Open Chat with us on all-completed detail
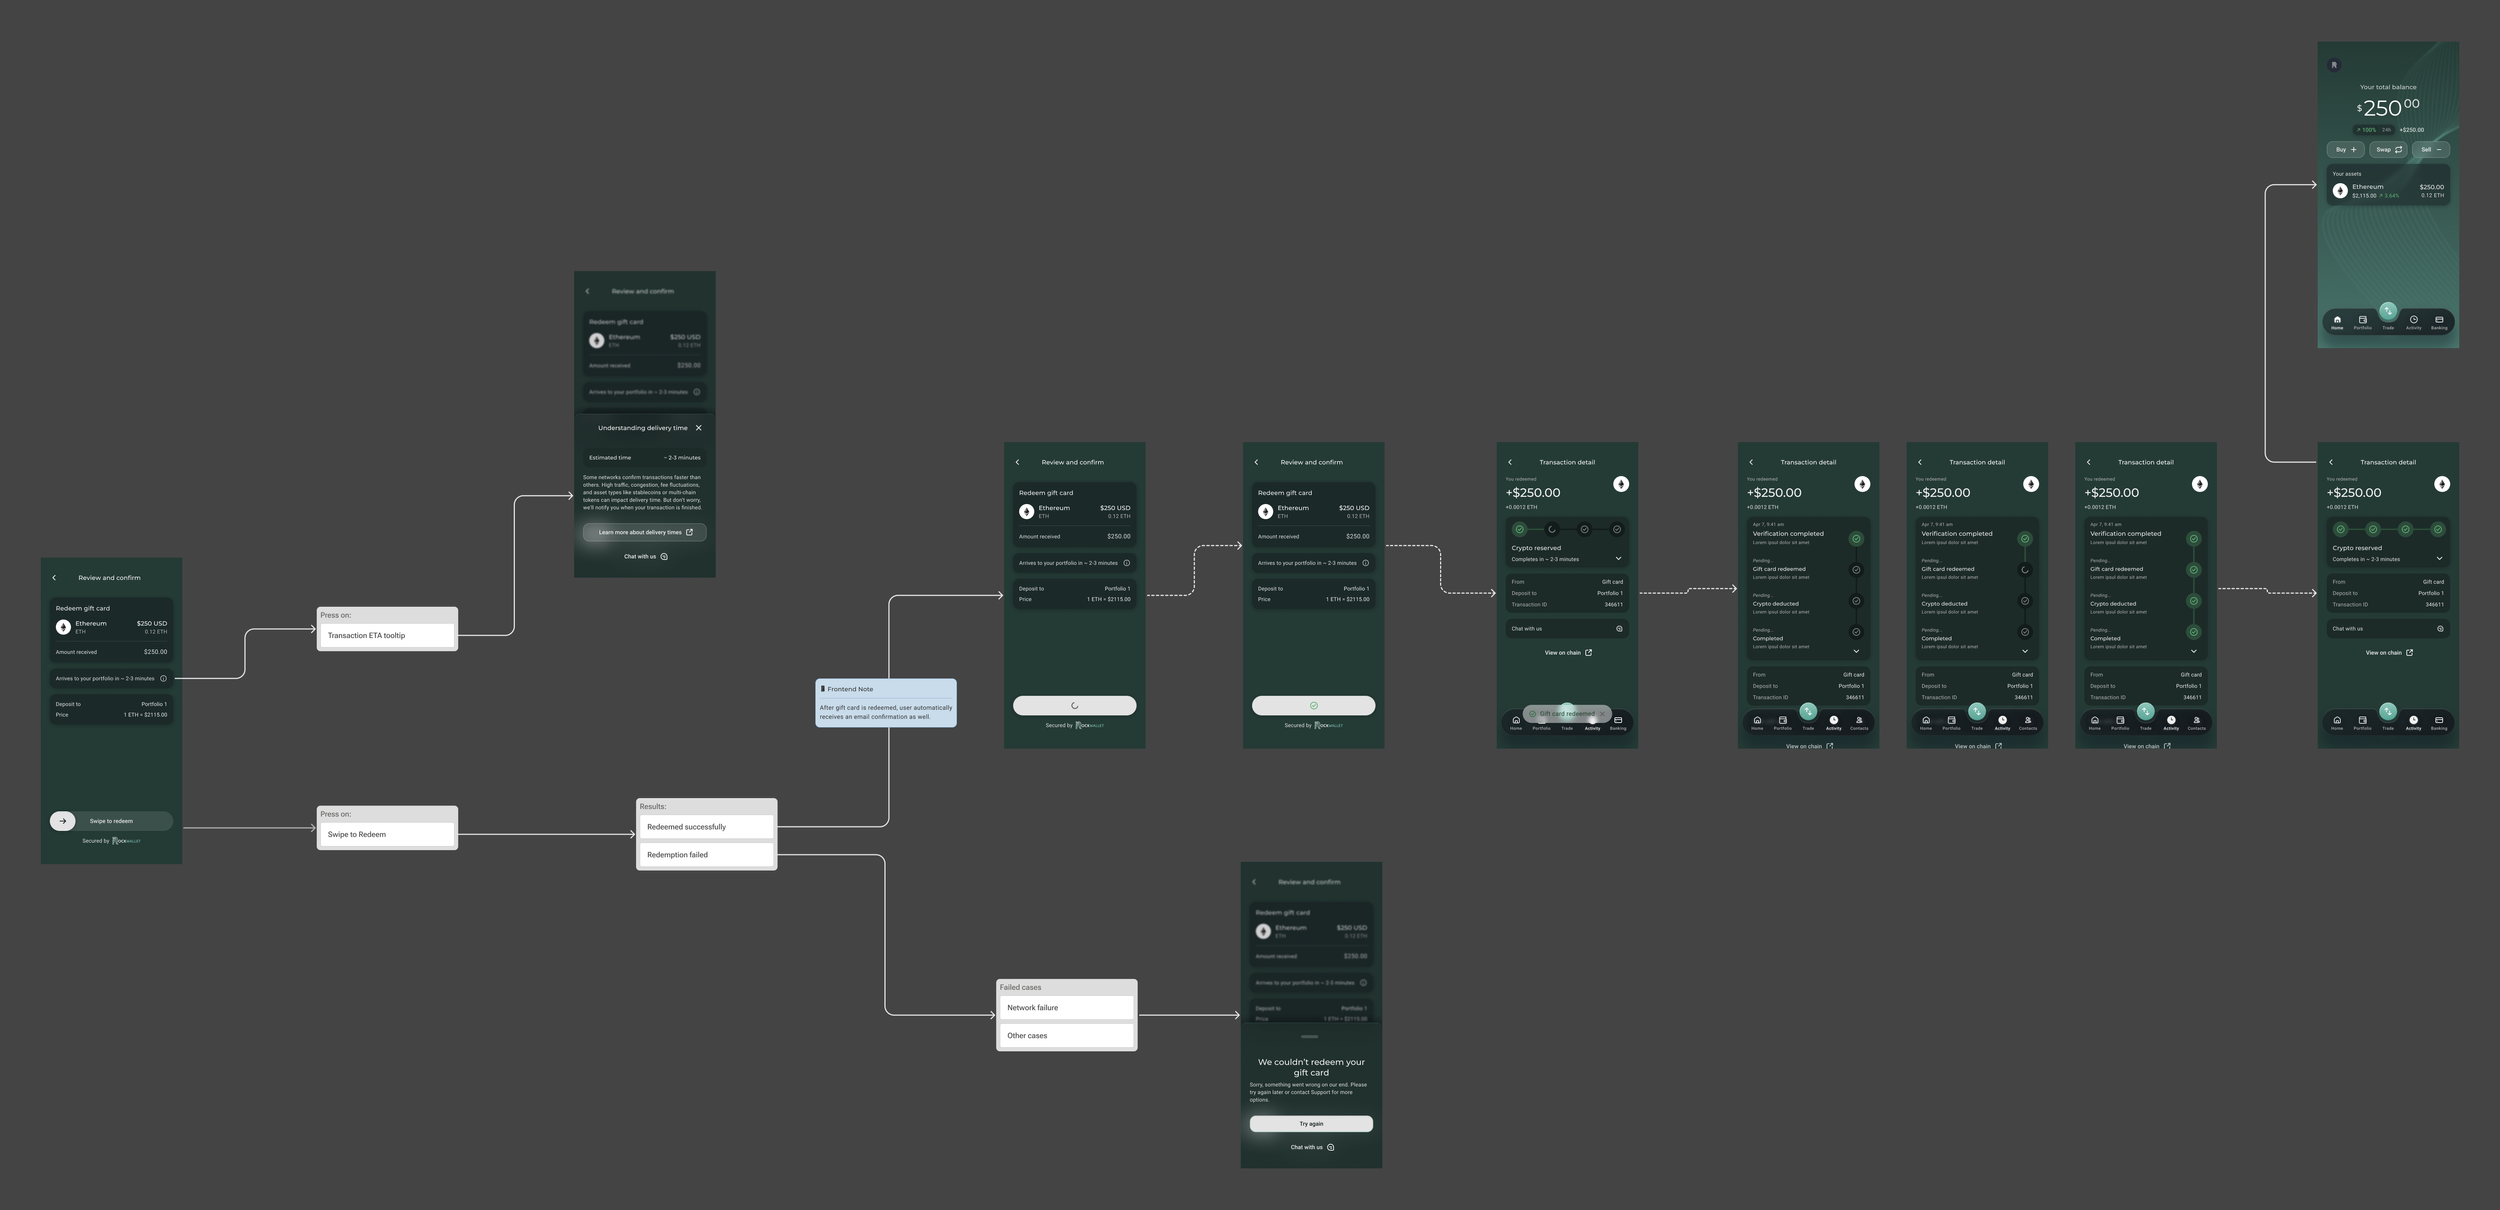 pos(2388,629)
